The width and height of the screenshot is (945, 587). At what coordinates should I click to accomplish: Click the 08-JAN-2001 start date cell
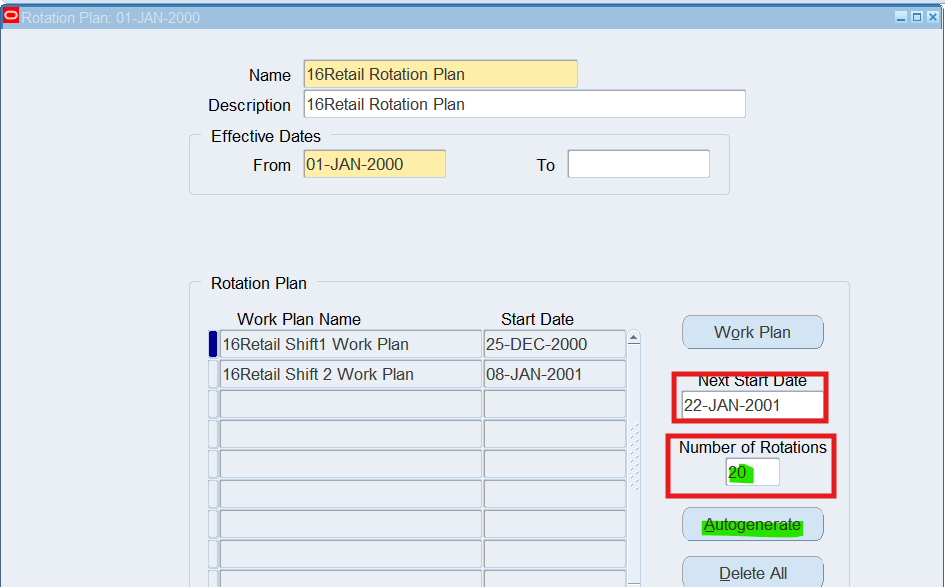pos(554,374)
